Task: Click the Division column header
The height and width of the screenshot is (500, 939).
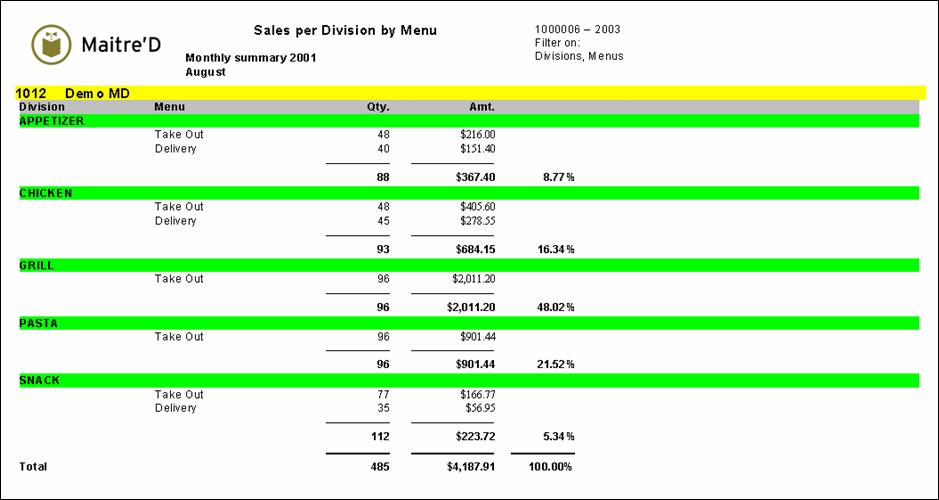Action: 42,106
